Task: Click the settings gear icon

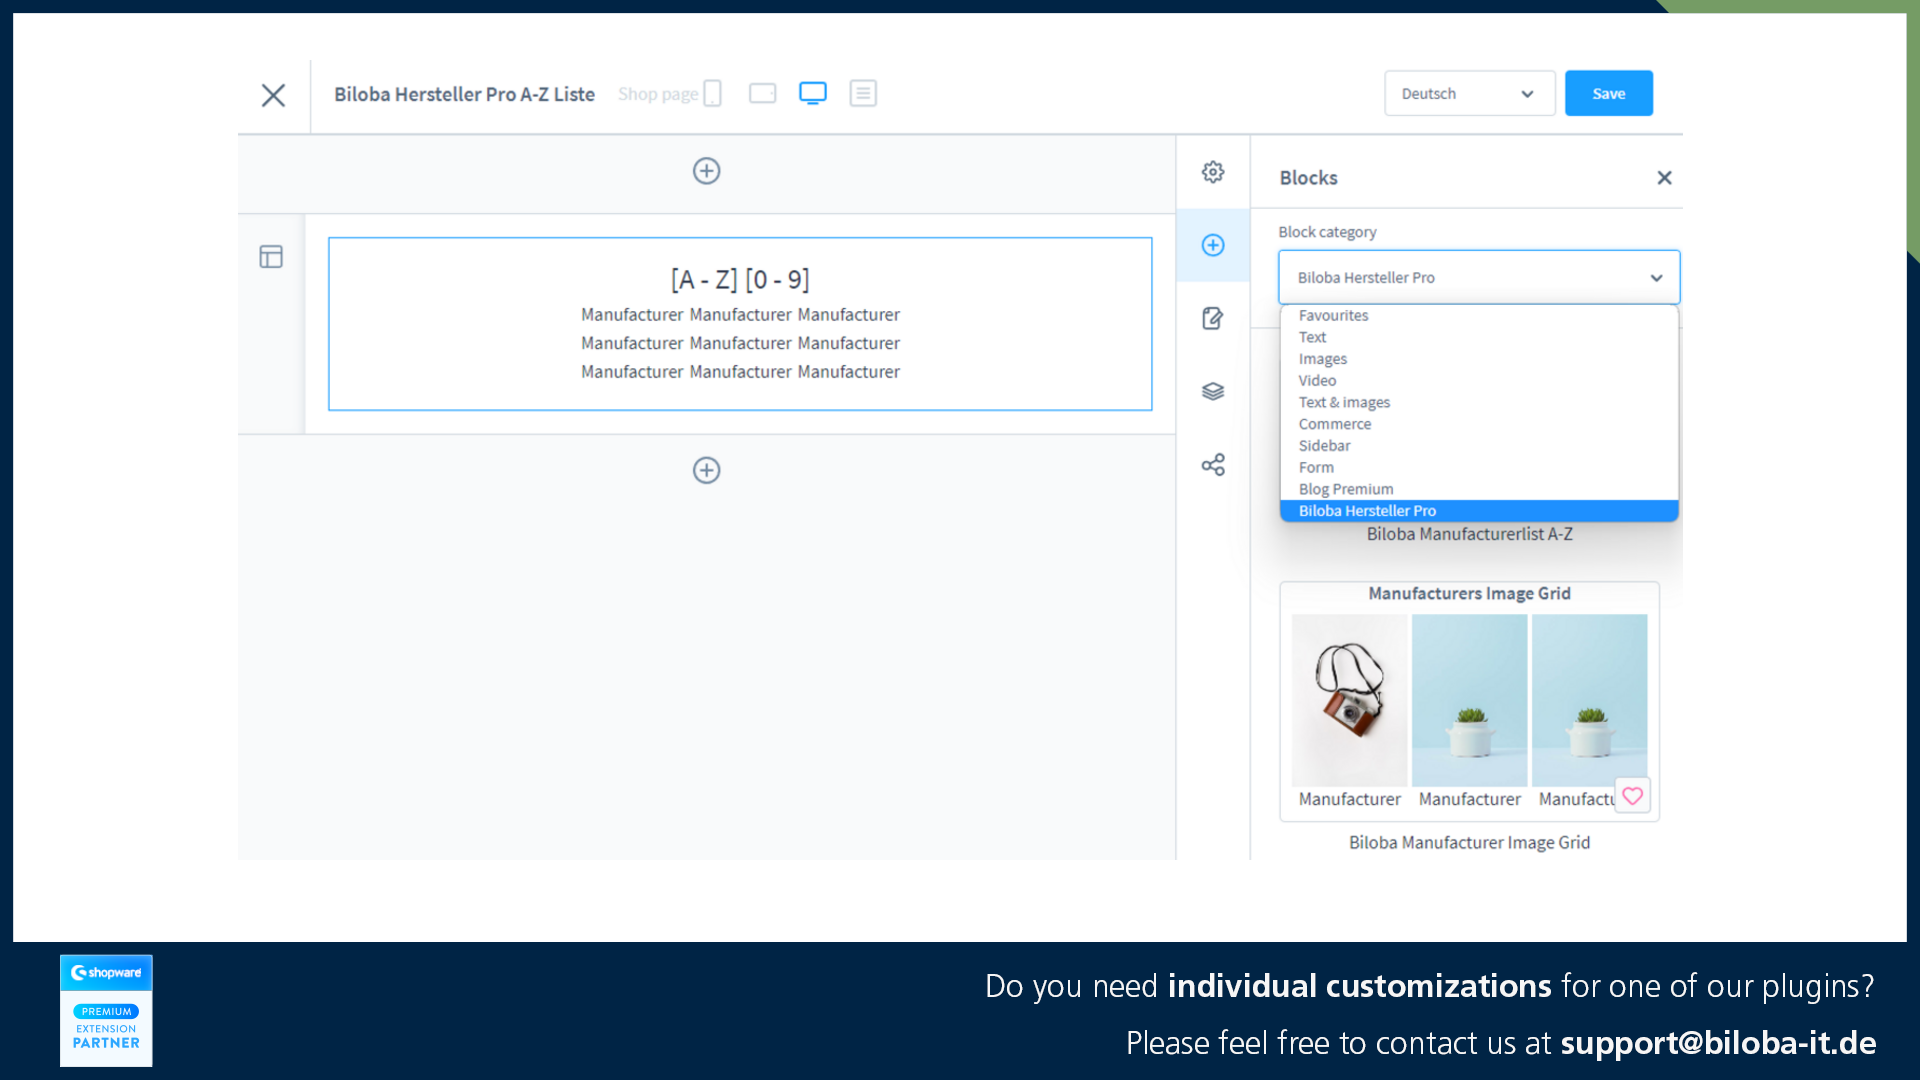Action: [x=1212, y=171]
